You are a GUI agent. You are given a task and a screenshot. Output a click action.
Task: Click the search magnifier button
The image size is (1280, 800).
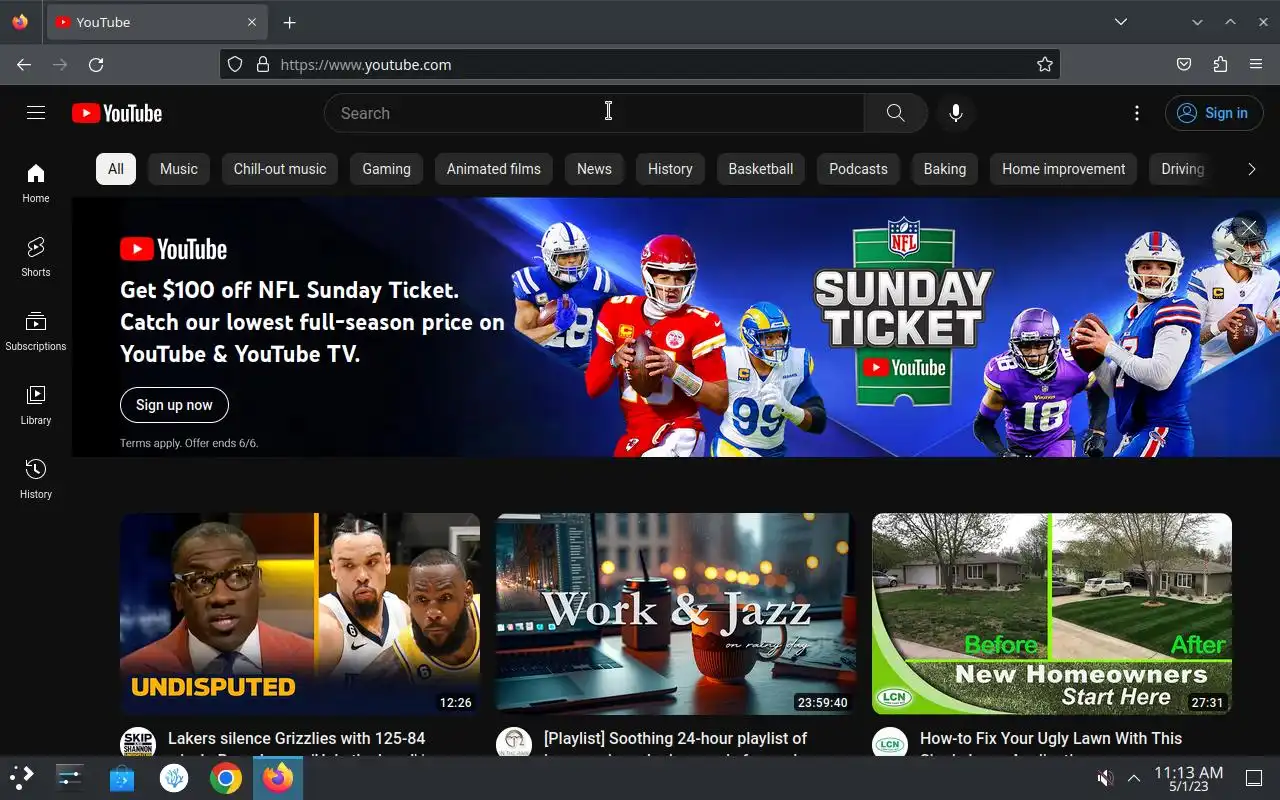point(895,113)
